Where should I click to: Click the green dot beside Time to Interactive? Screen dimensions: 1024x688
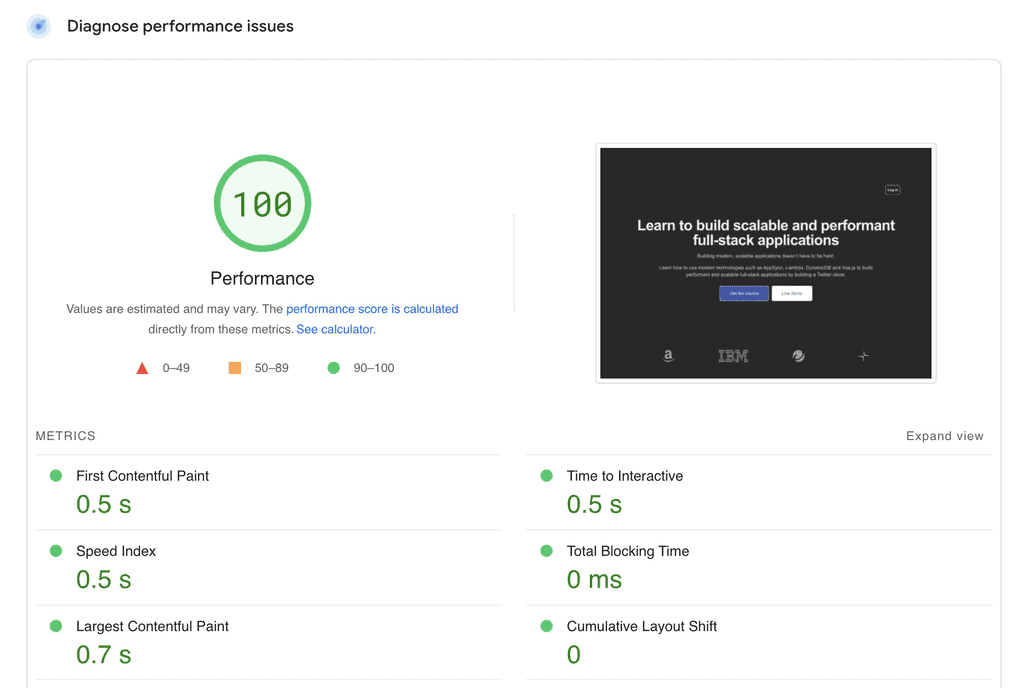click(x=546, y=476)
